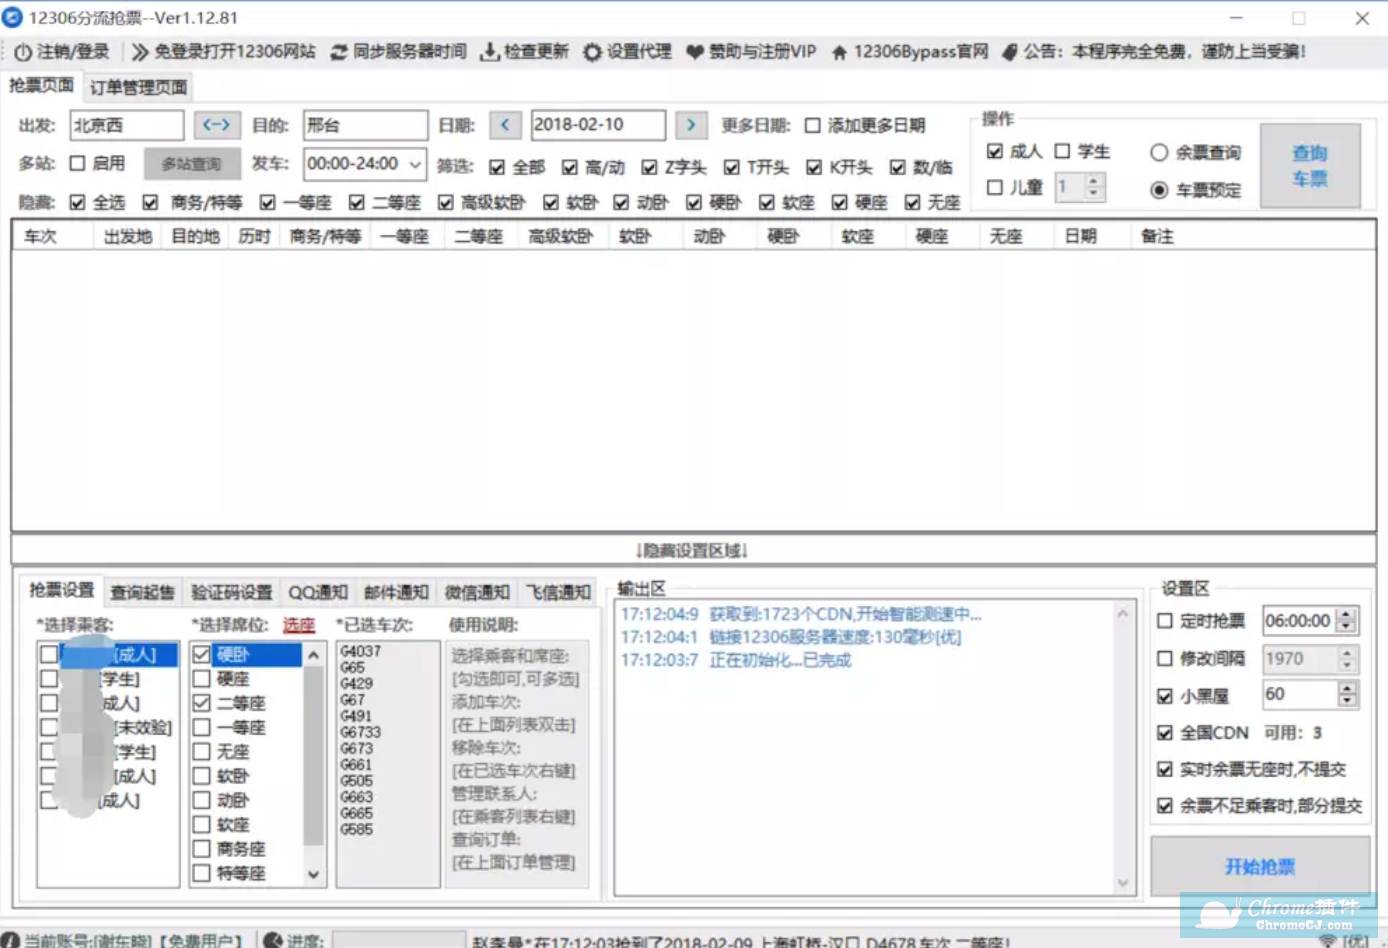Click the 开始抢票 button
This screenshot has height=948, width=1388.
1260,867
